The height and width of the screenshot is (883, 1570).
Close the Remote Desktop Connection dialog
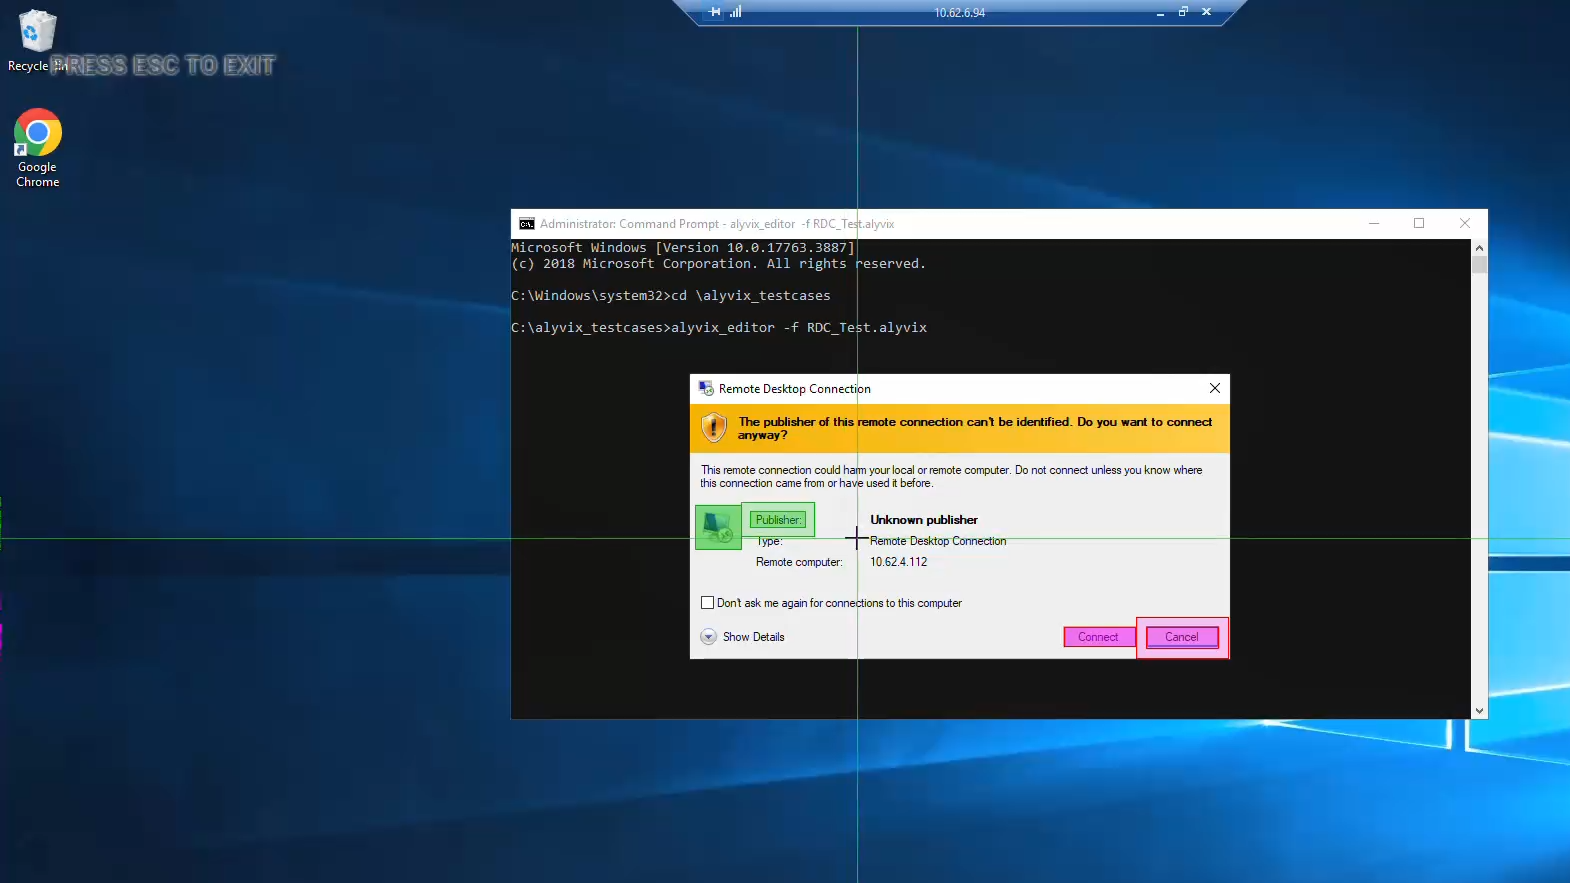[1215, 389]
